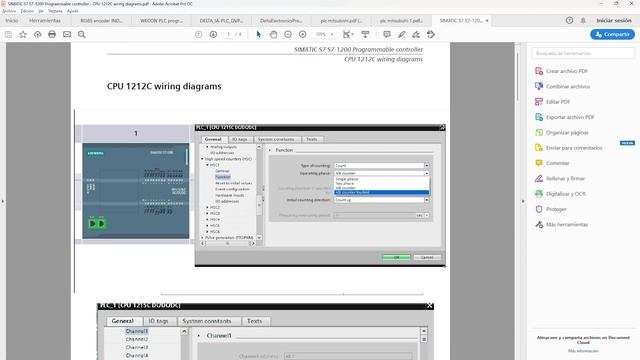Open Enviar para comentarios tool
The height and width of the screenshot is (360, 640).
tap(569, 148)
